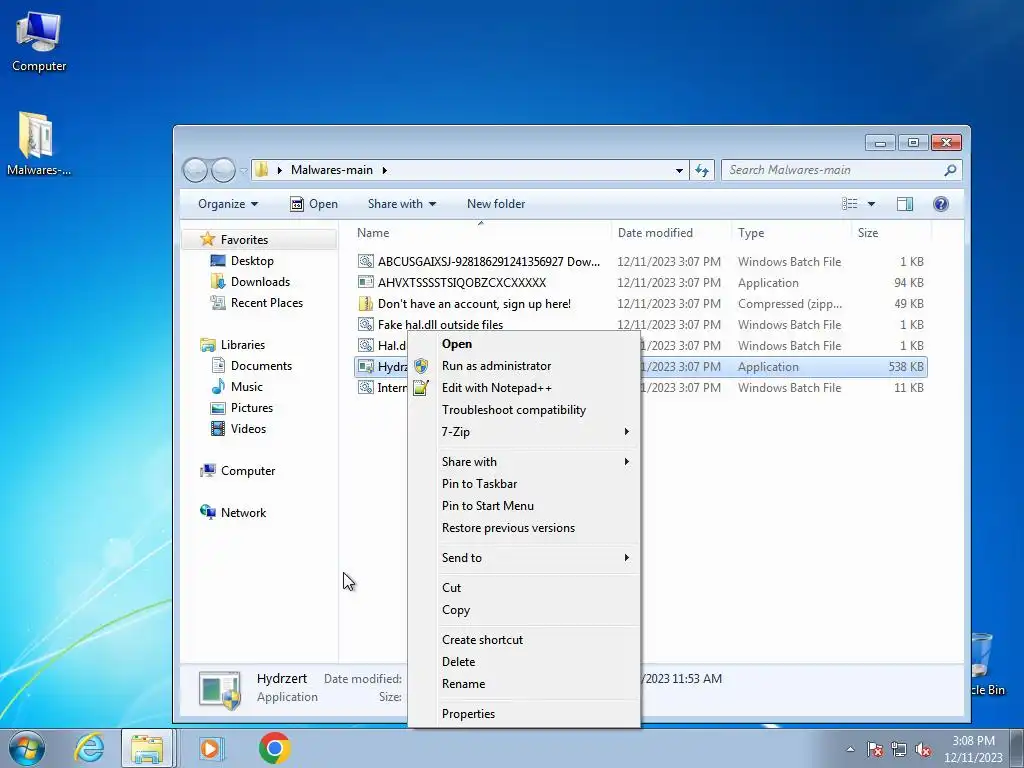The height and width of the screenshot is (768, 1024).
Task: Toggle the preview pane icon
Action: (904, 204)
